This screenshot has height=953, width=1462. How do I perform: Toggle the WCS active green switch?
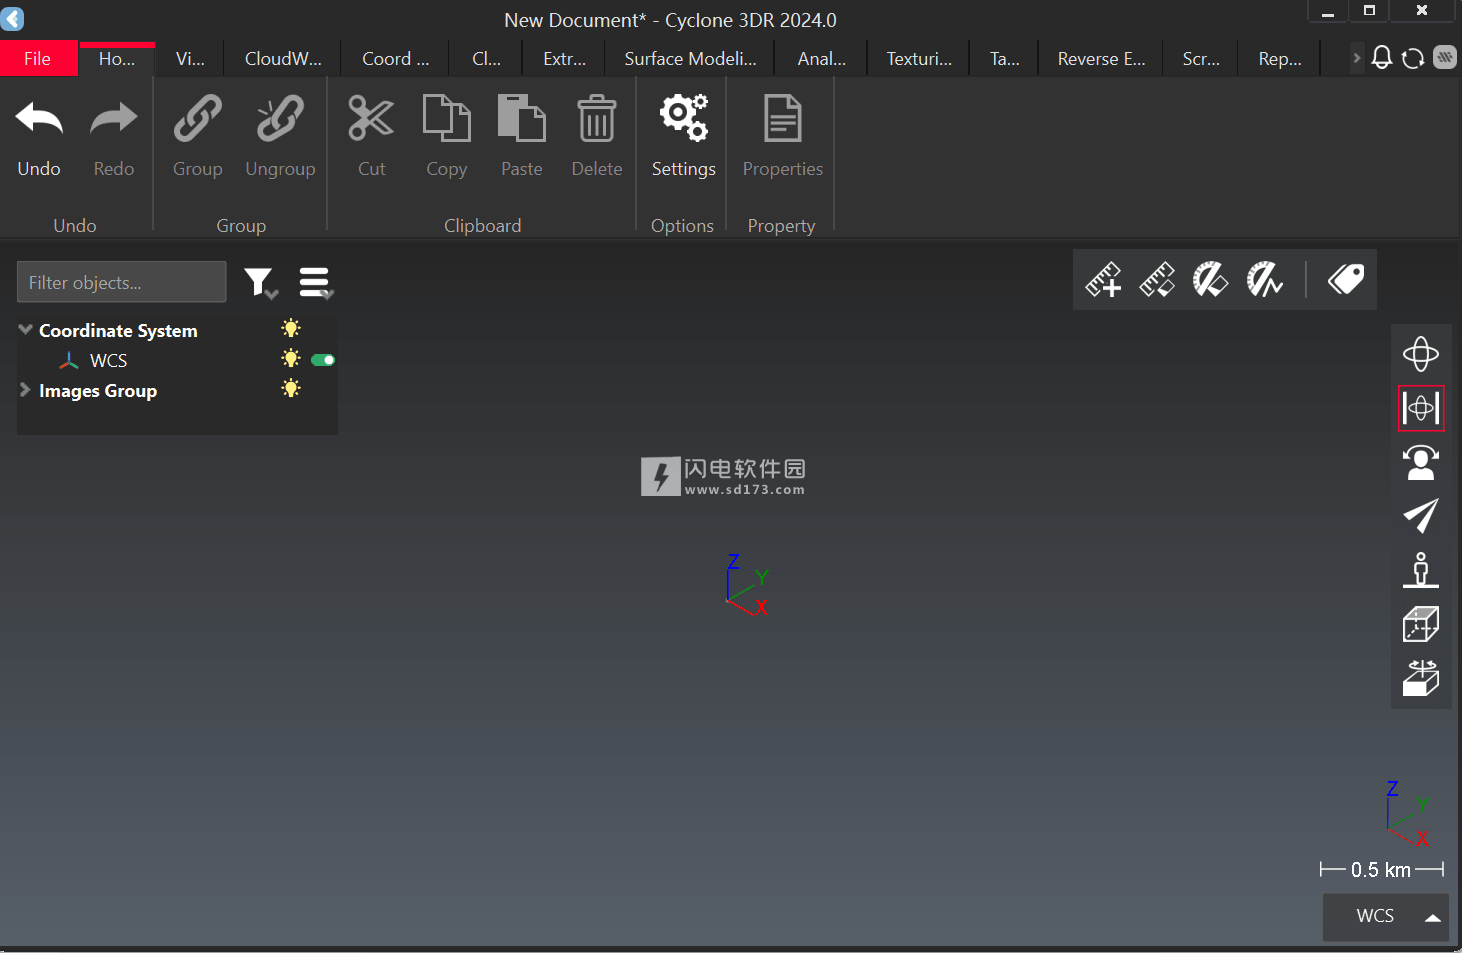click(x=323, y=360)
